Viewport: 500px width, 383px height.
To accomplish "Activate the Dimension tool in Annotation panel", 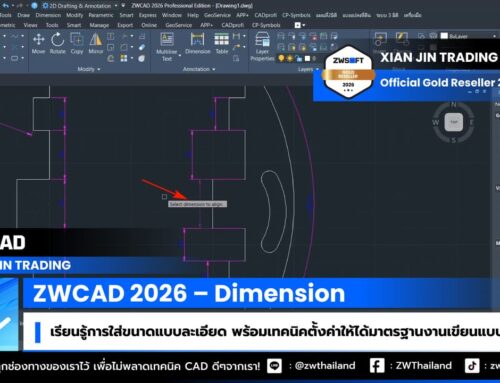I will 198,43.
